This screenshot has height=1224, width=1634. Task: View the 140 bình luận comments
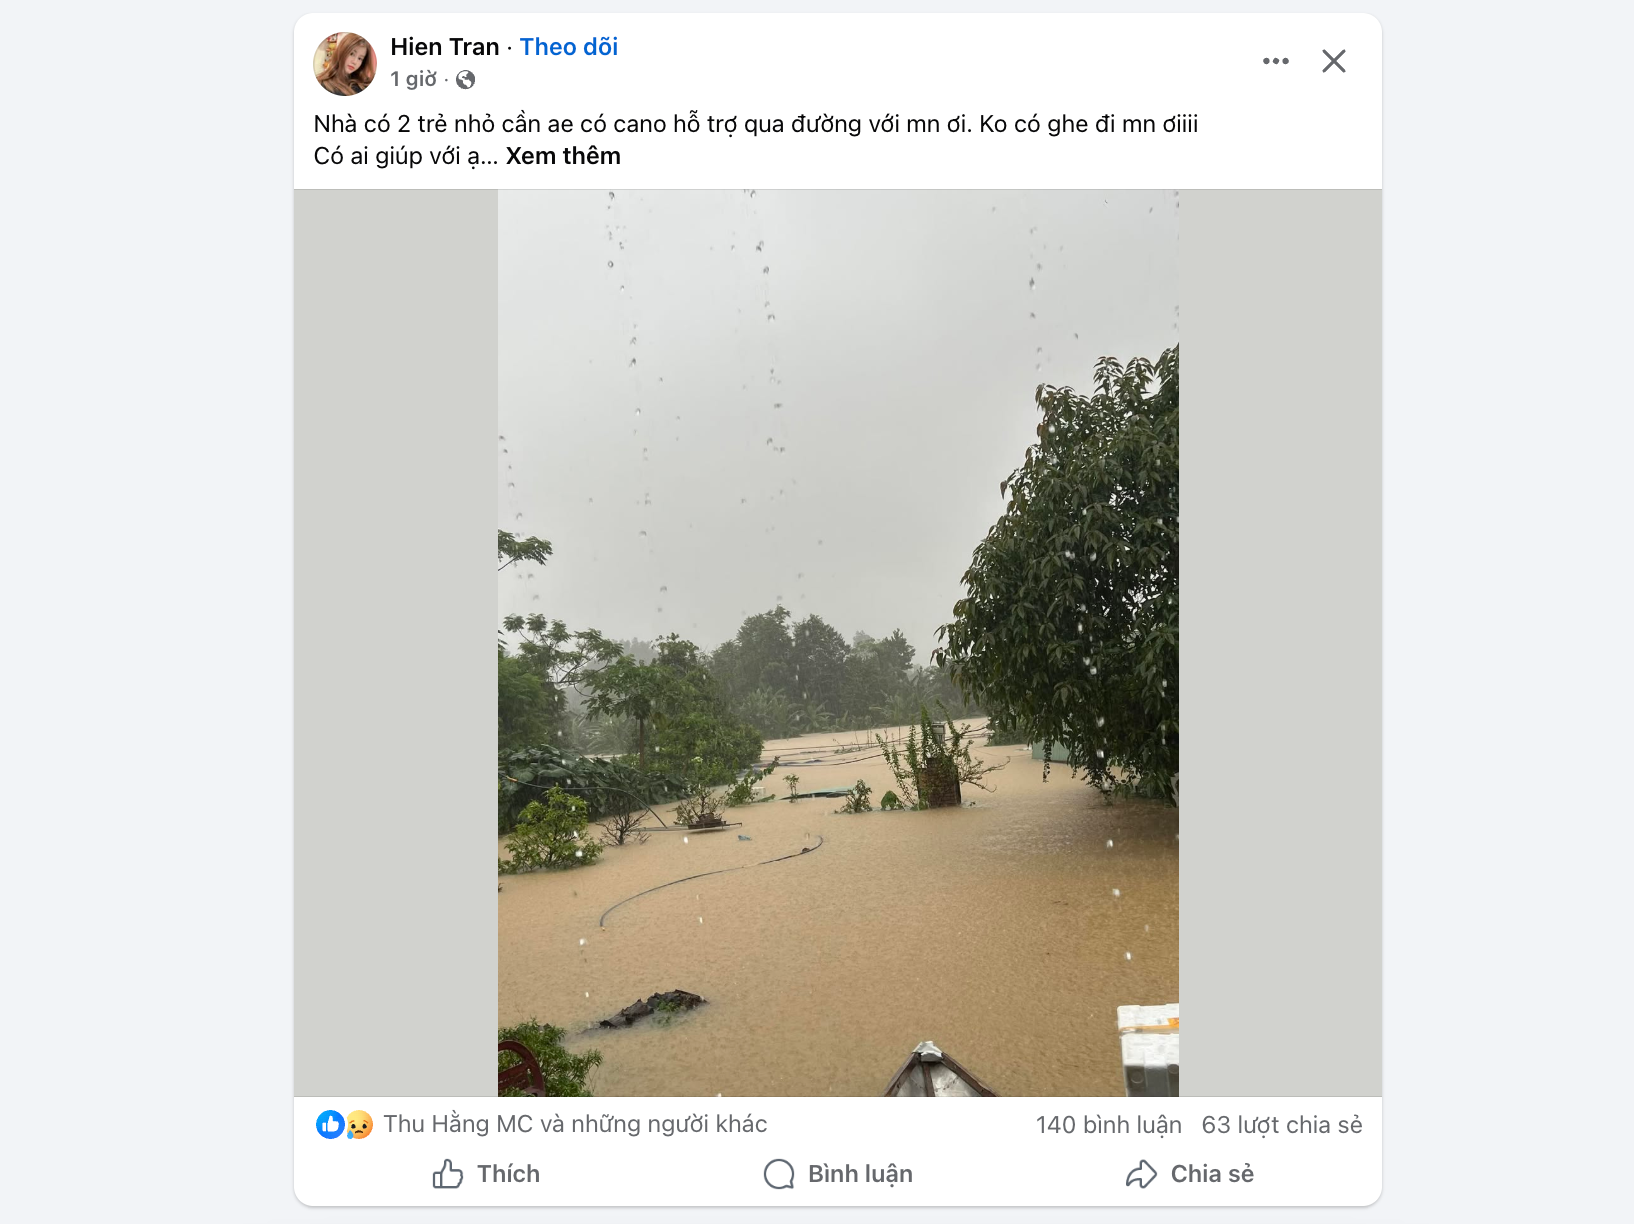point(1108,1125)
